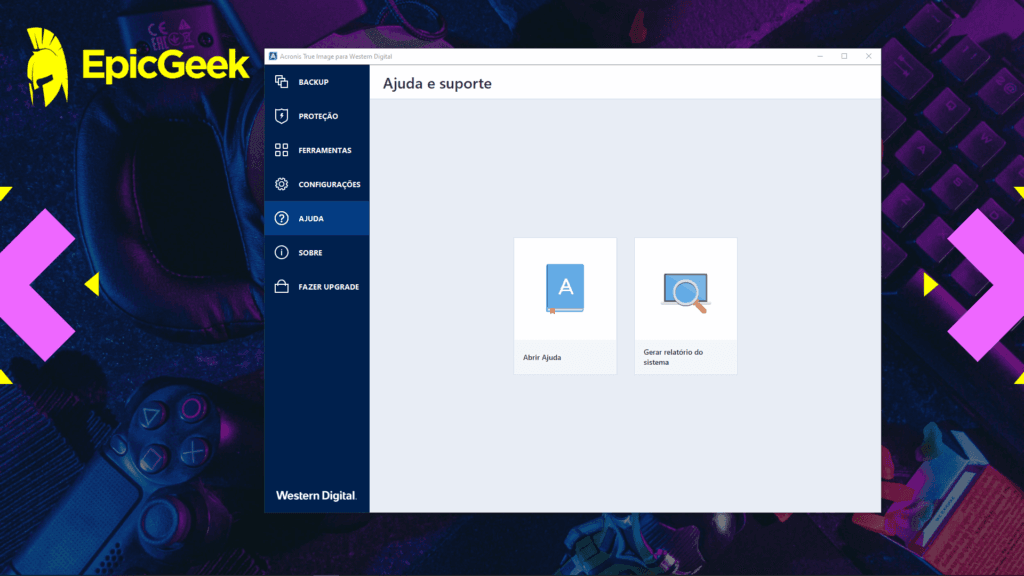Click the EpicGeek logo

click(x=138, y=65)
